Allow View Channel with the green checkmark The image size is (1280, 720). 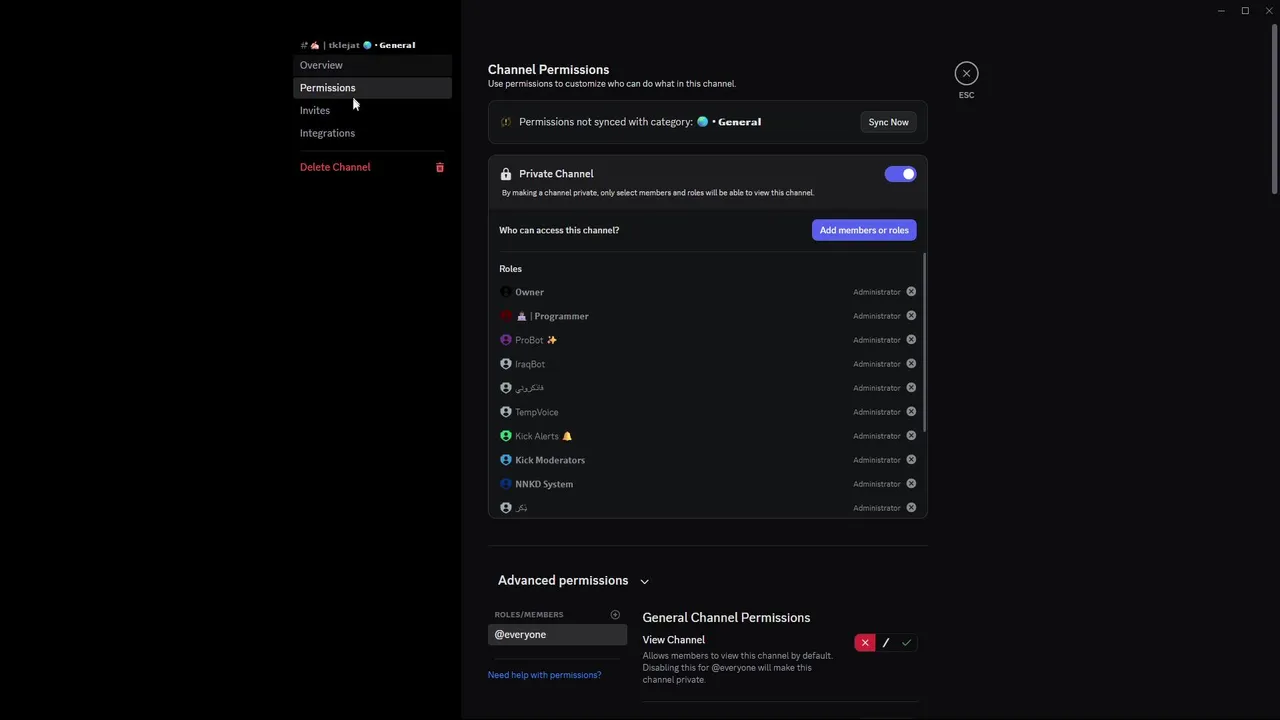pyautogui.click(x=906, y=643)
